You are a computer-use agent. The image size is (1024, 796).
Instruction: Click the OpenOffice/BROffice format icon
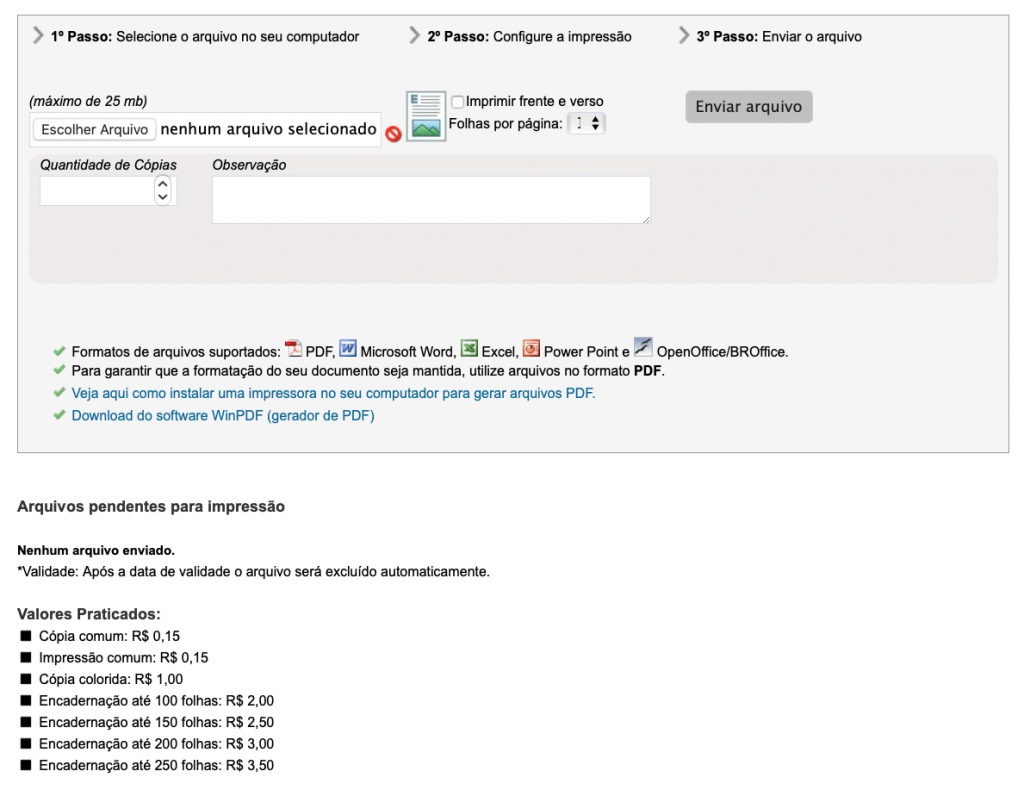pos(643,347)
